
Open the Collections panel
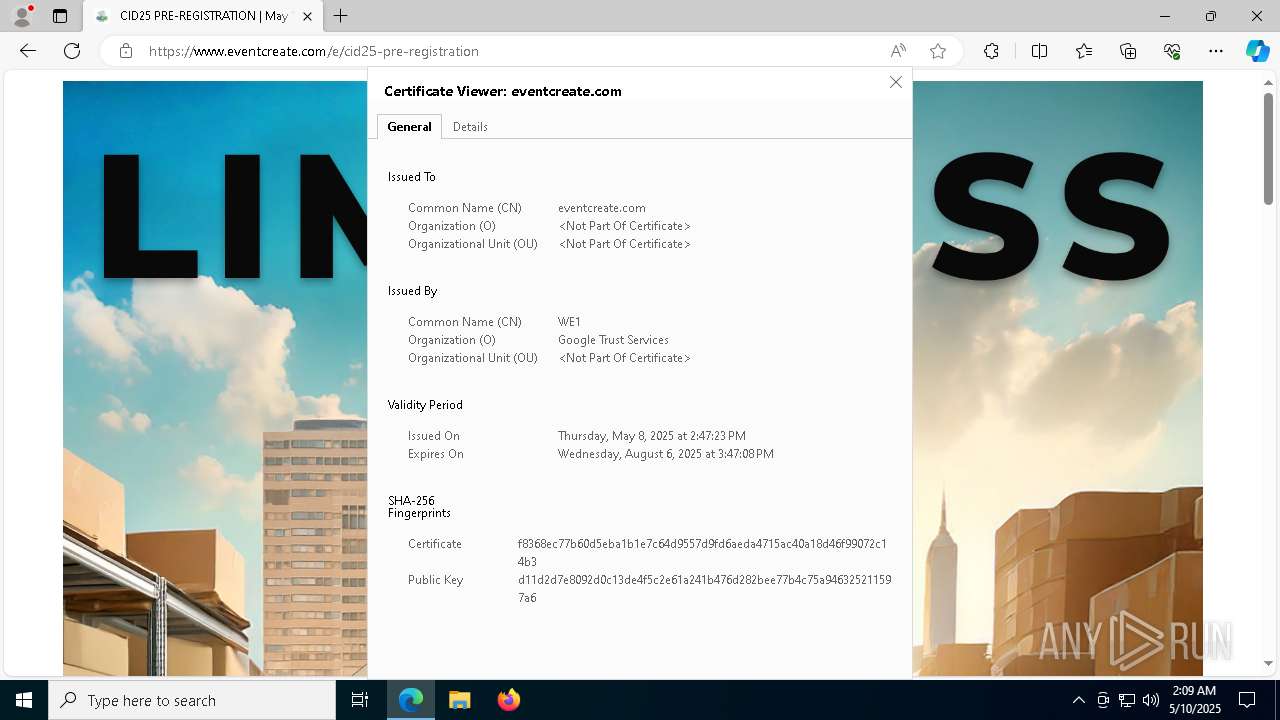click(1128, 51)
